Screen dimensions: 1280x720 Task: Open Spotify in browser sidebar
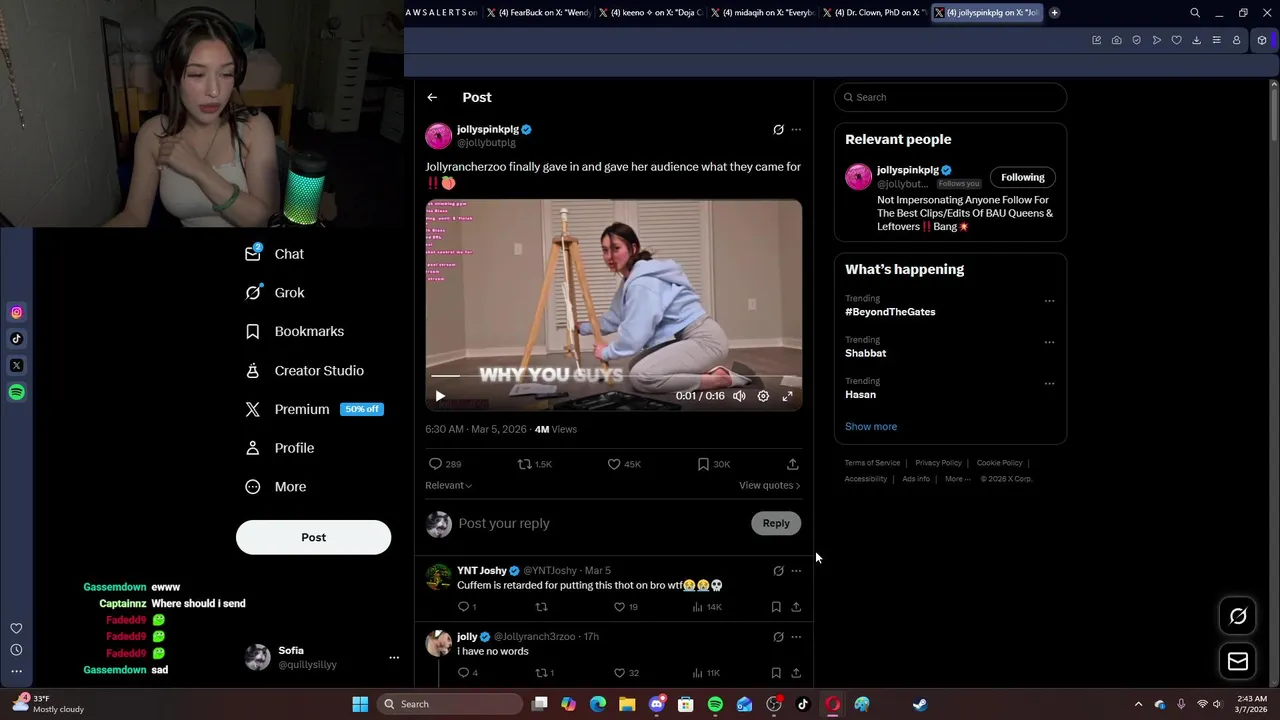(x=16, y=392)
